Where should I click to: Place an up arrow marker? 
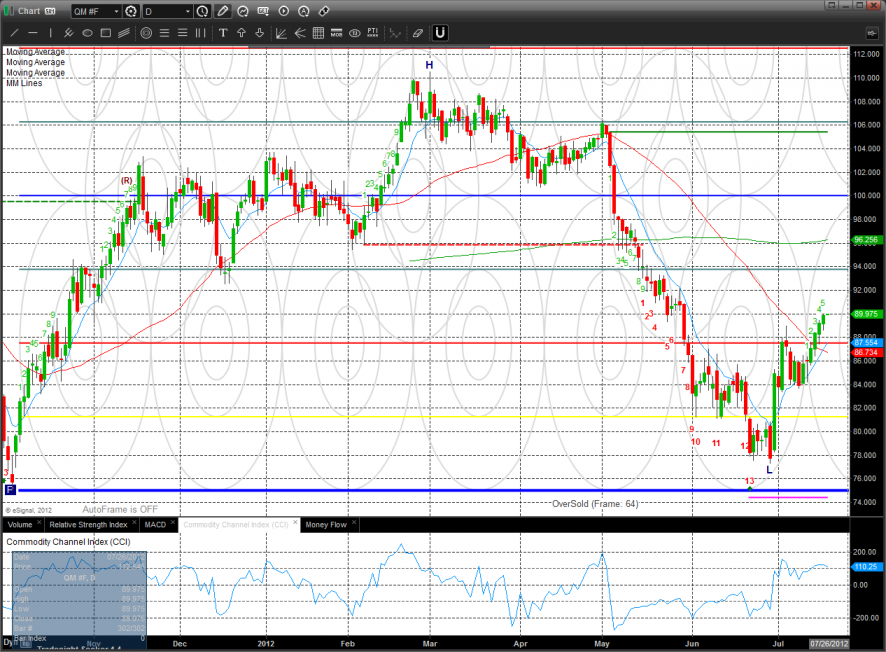click(242, 33)
